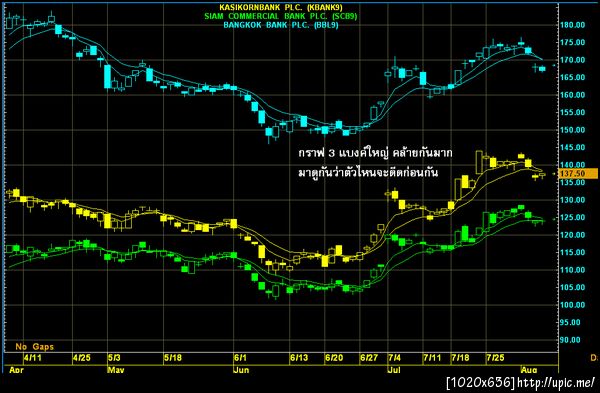
Task: Select the 6/1 date marker
Action: coord(240,358)
